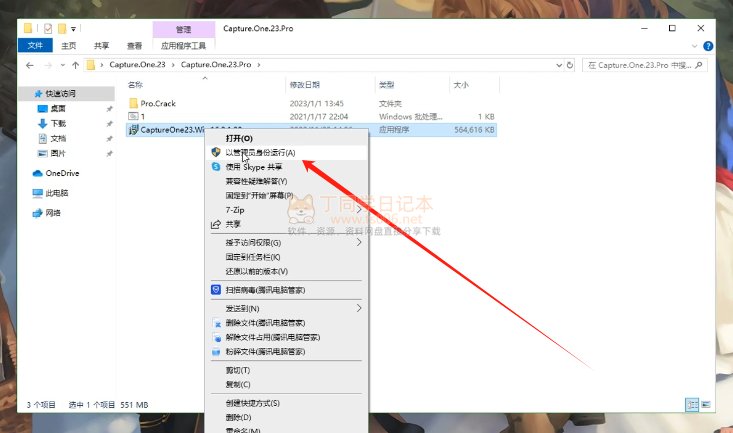Open quick access toolbar dropdown arrow
The height and width of the screenshot is (433, 733).
coord(73,29)
